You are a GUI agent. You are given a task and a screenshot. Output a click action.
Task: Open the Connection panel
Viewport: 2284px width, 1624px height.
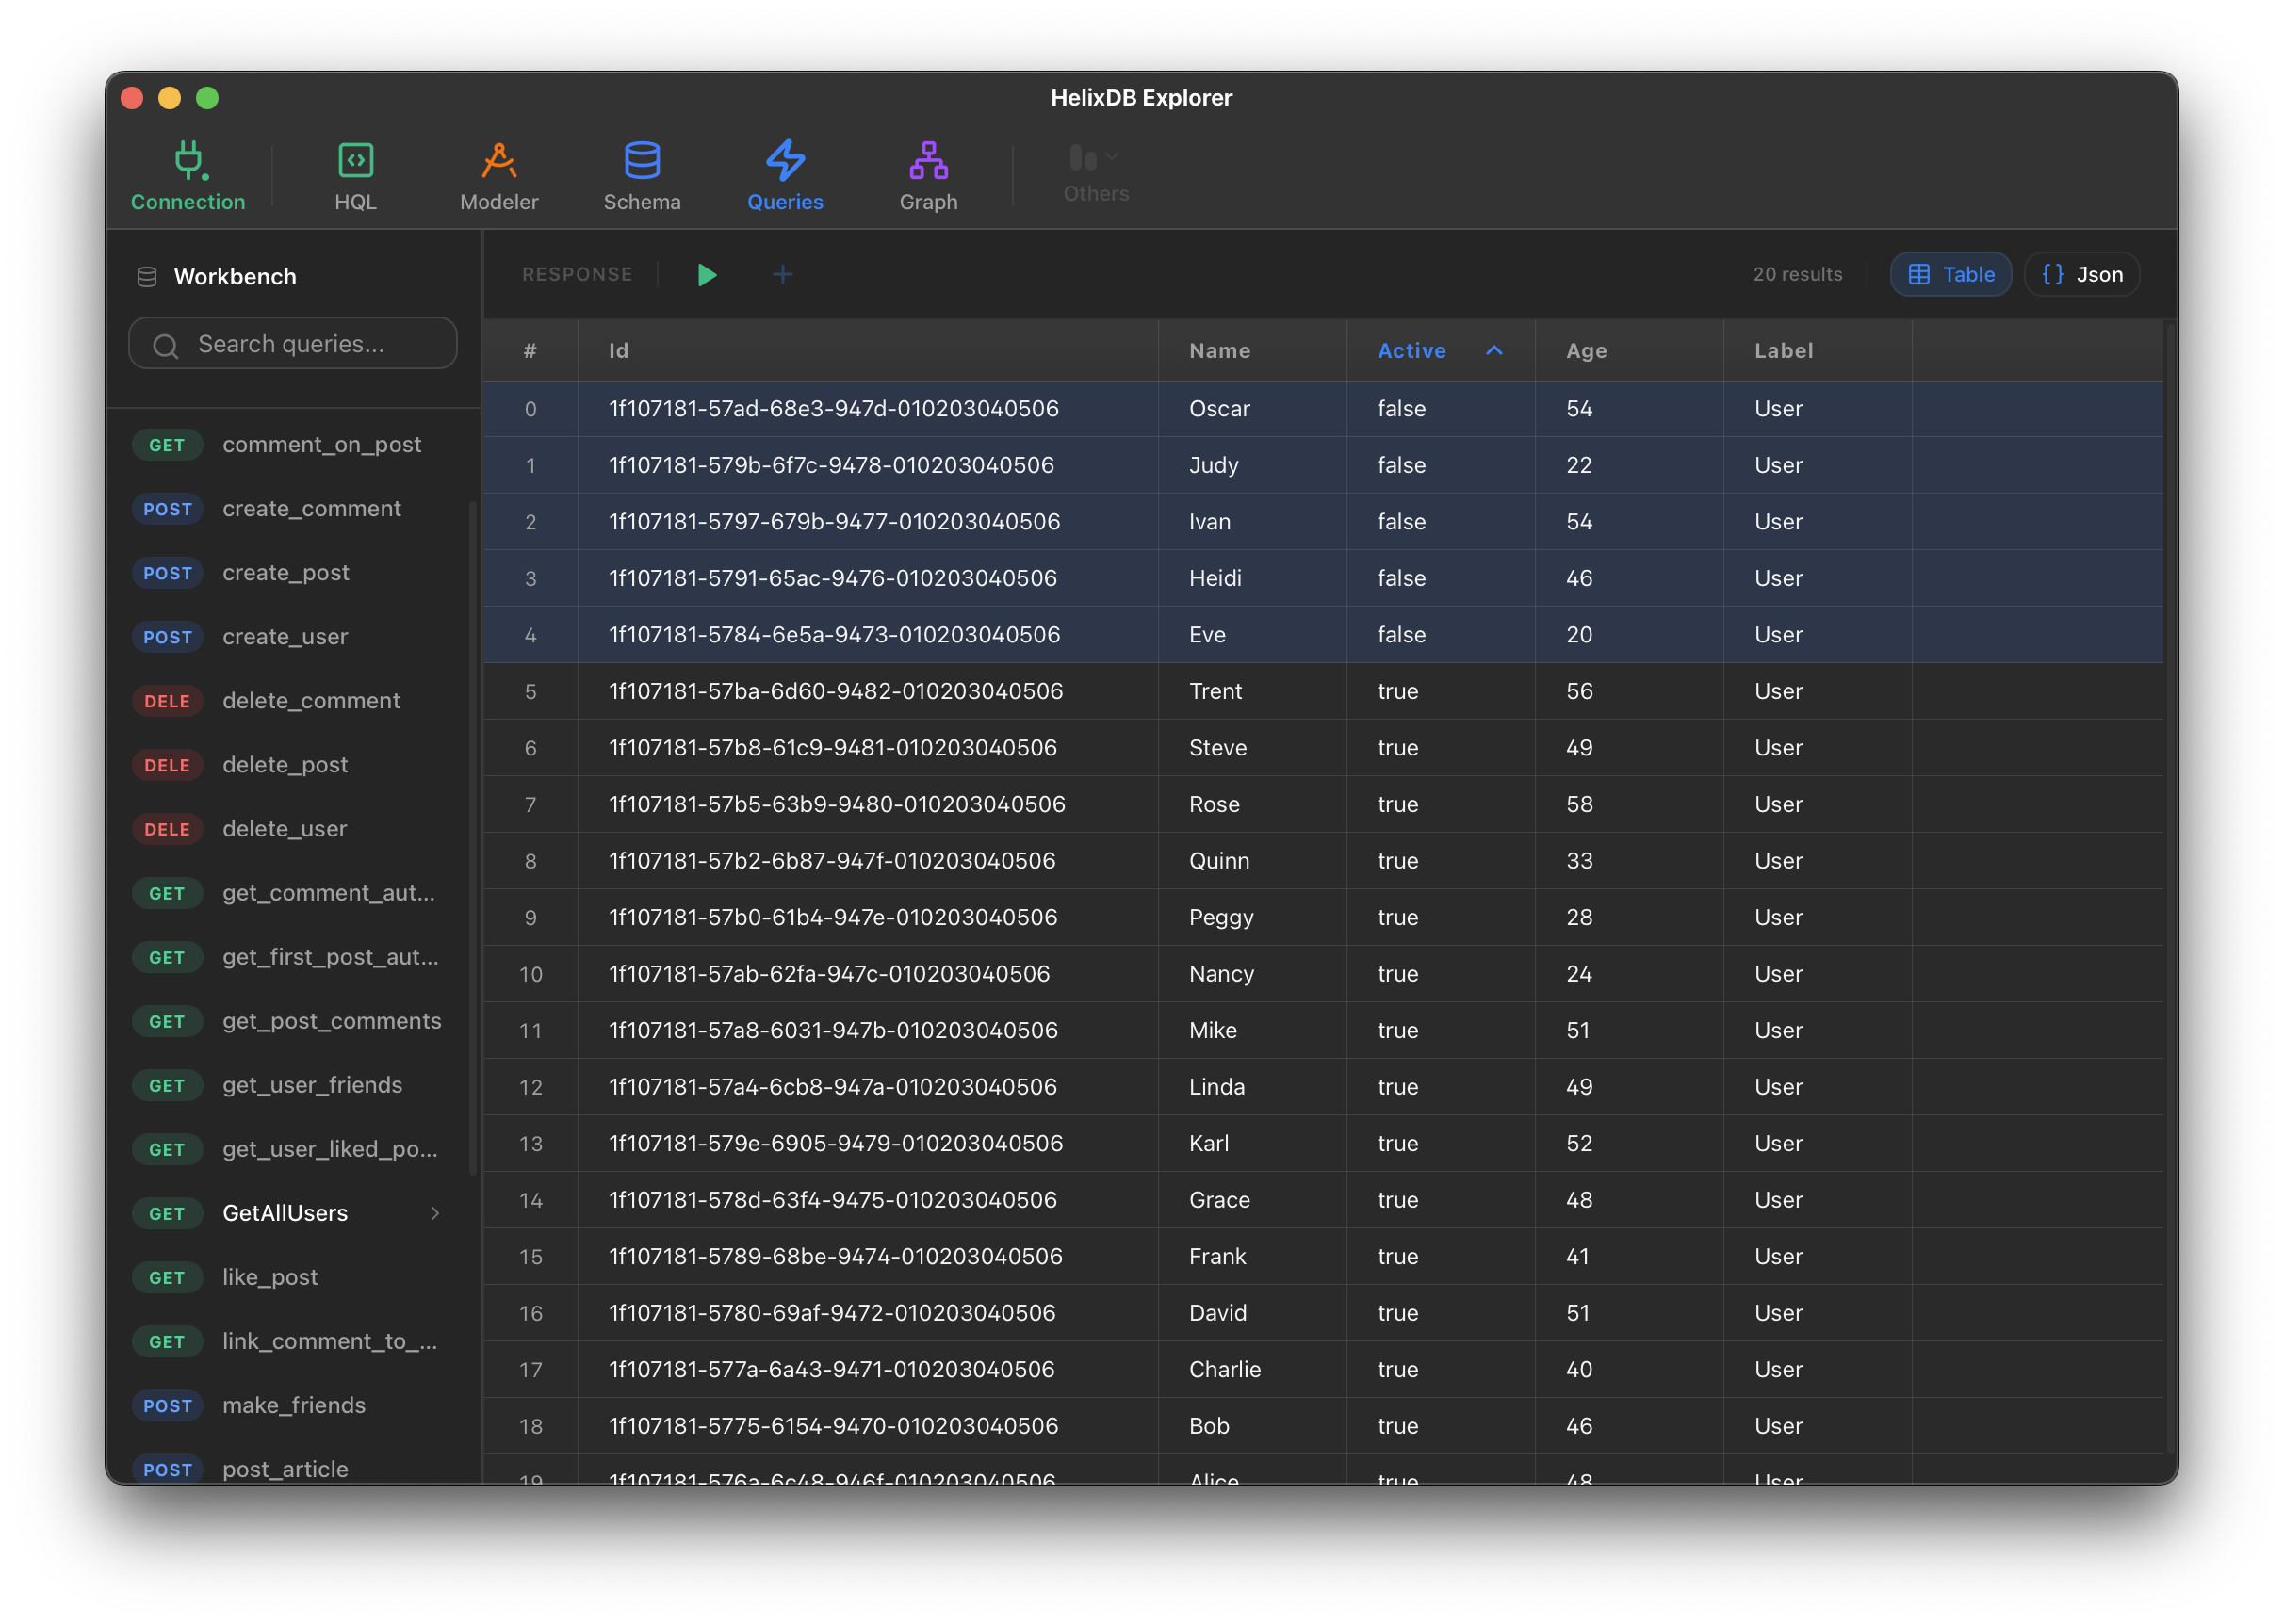pos(187,176)
